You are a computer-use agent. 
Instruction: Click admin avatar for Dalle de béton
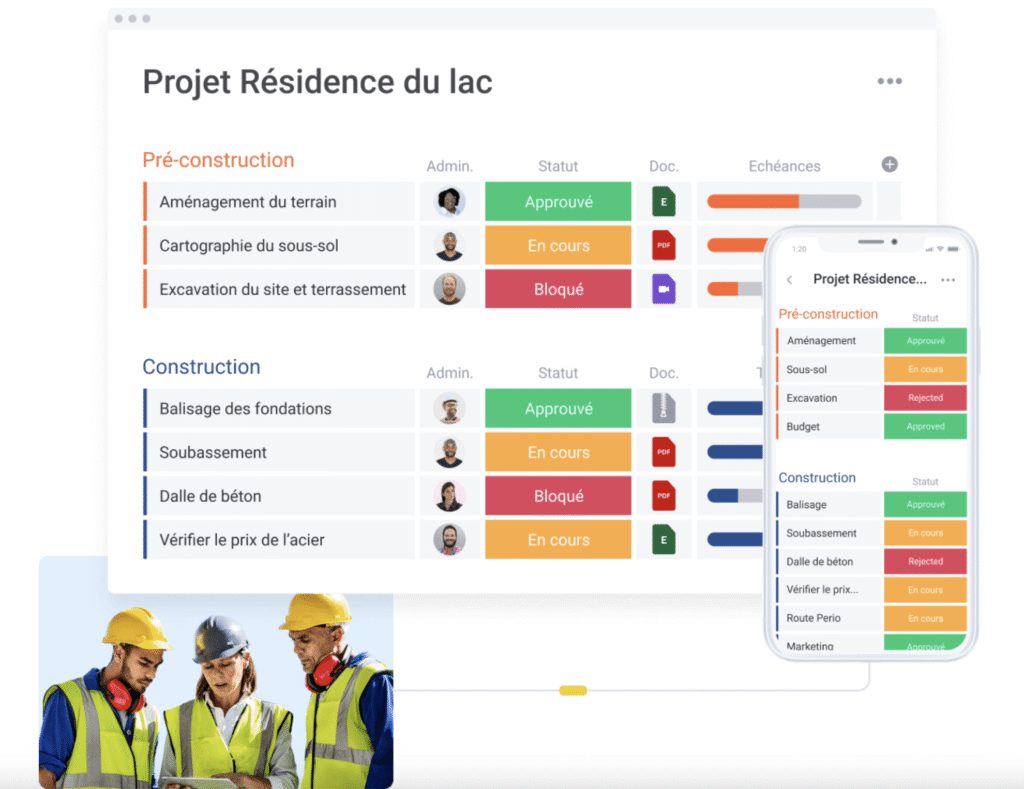tap(449, 496)
